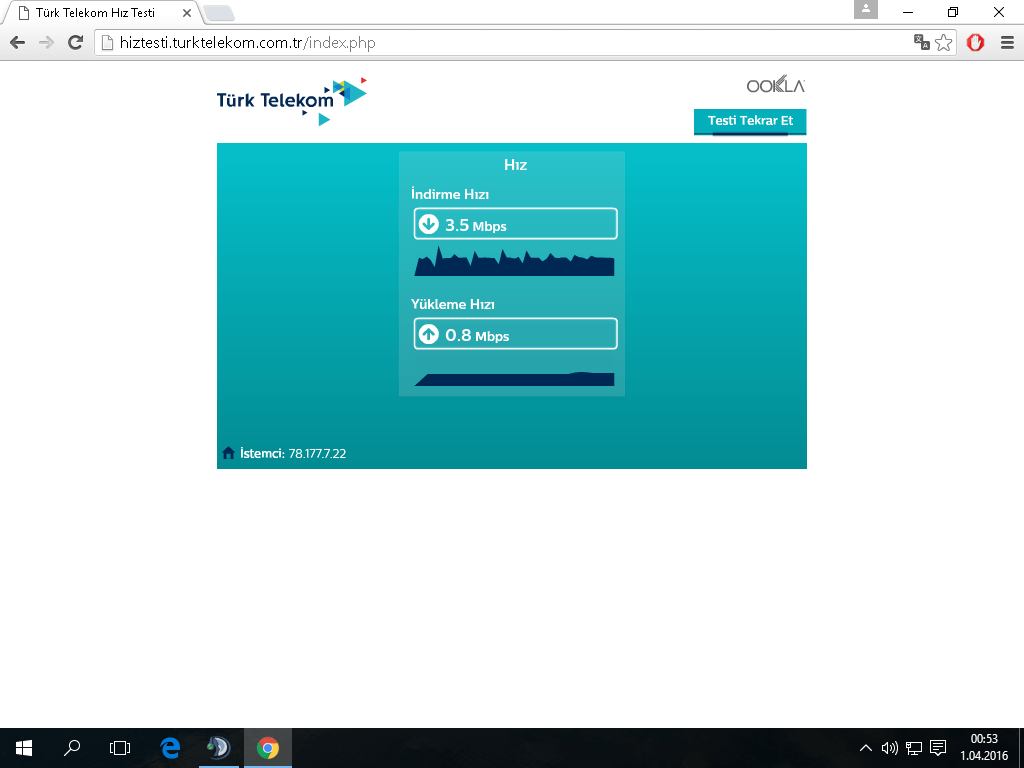
Task: Click the page icon in the address bar
Action: pos(107,43)
